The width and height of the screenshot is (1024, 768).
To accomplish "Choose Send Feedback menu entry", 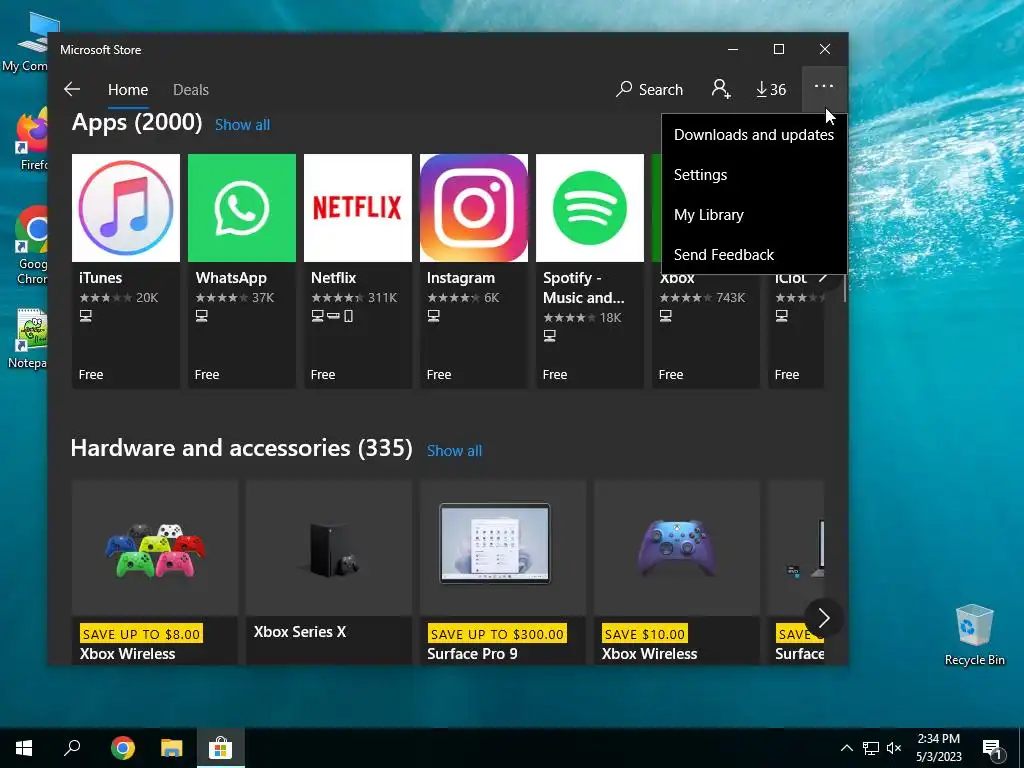I will (754, 254).
